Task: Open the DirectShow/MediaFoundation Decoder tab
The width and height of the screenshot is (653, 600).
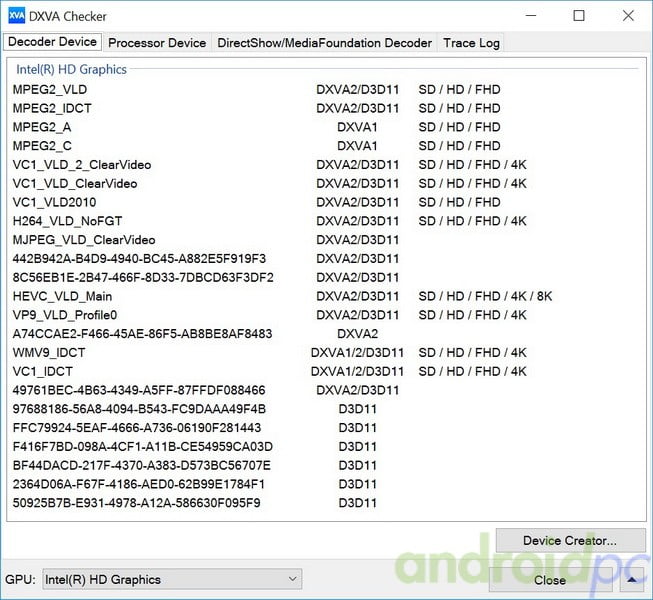Action: click(x=324, y=43)
